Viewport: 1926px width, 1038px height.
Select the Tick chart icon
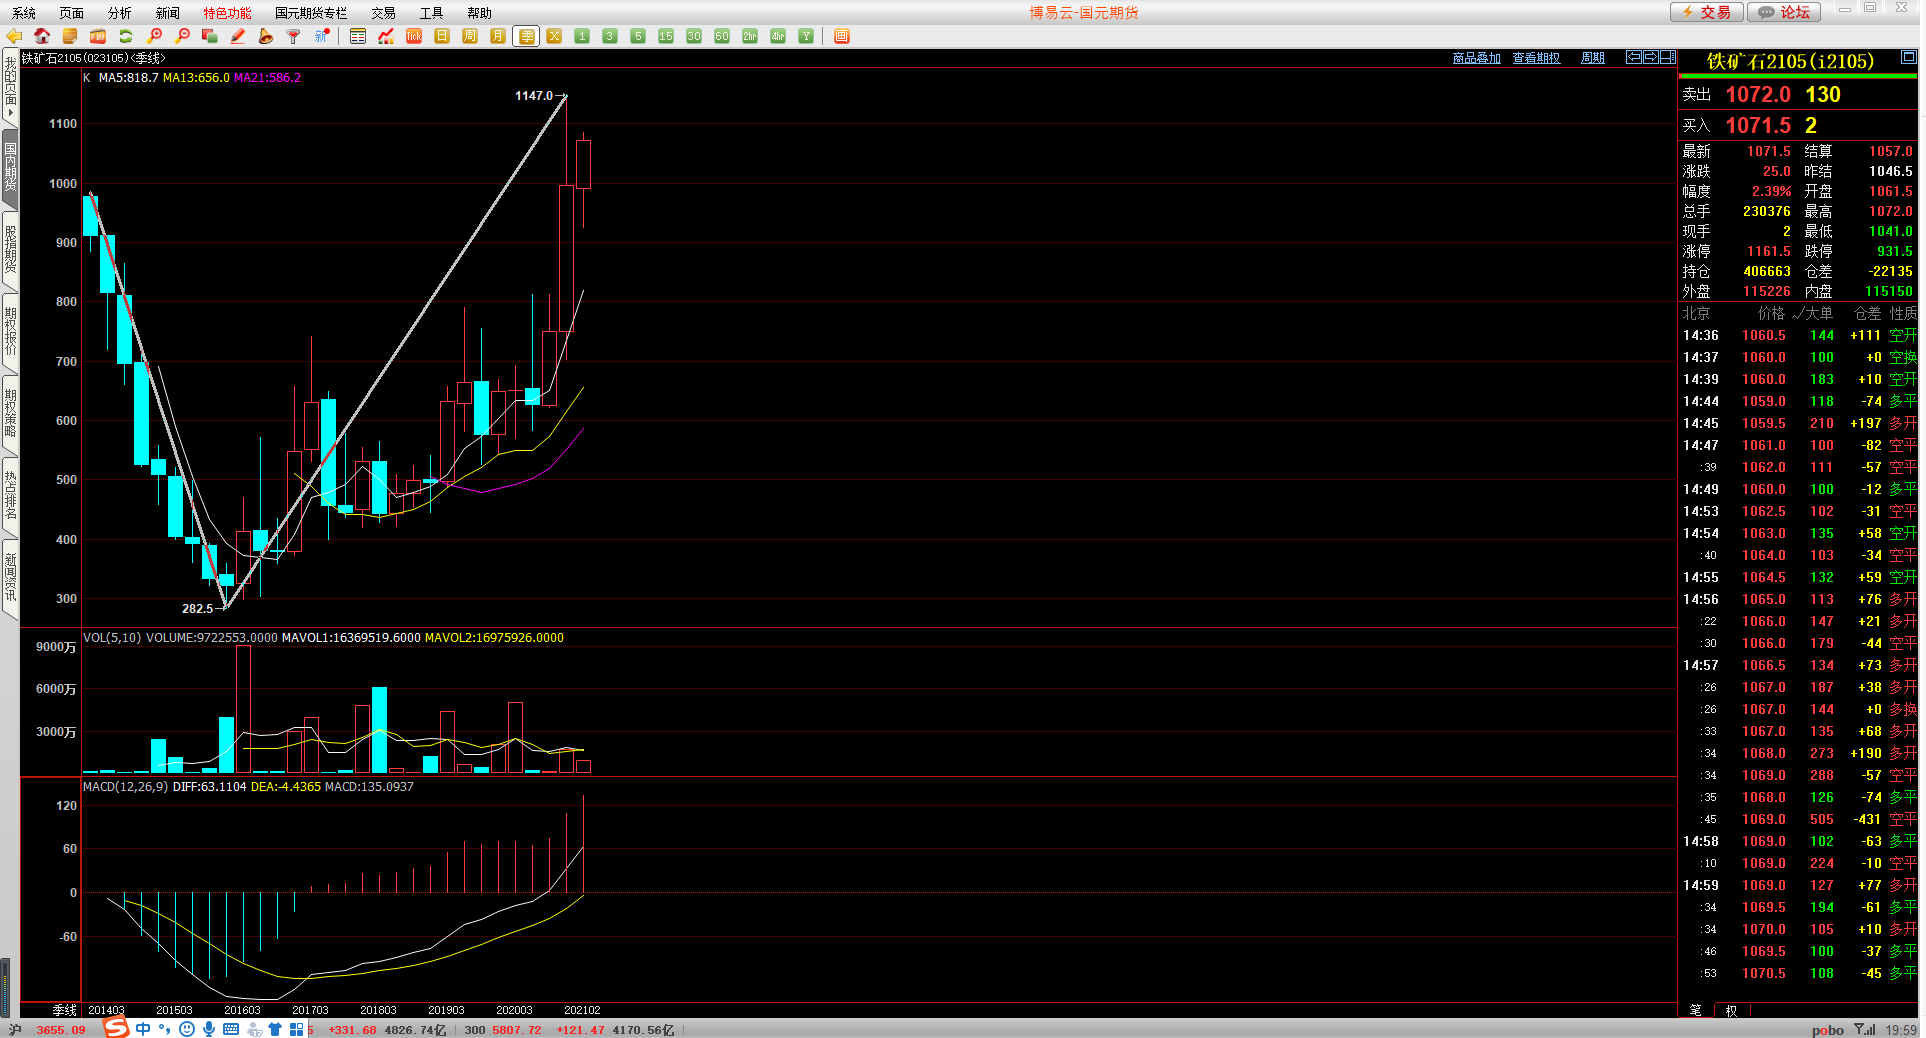pos(414,36)
